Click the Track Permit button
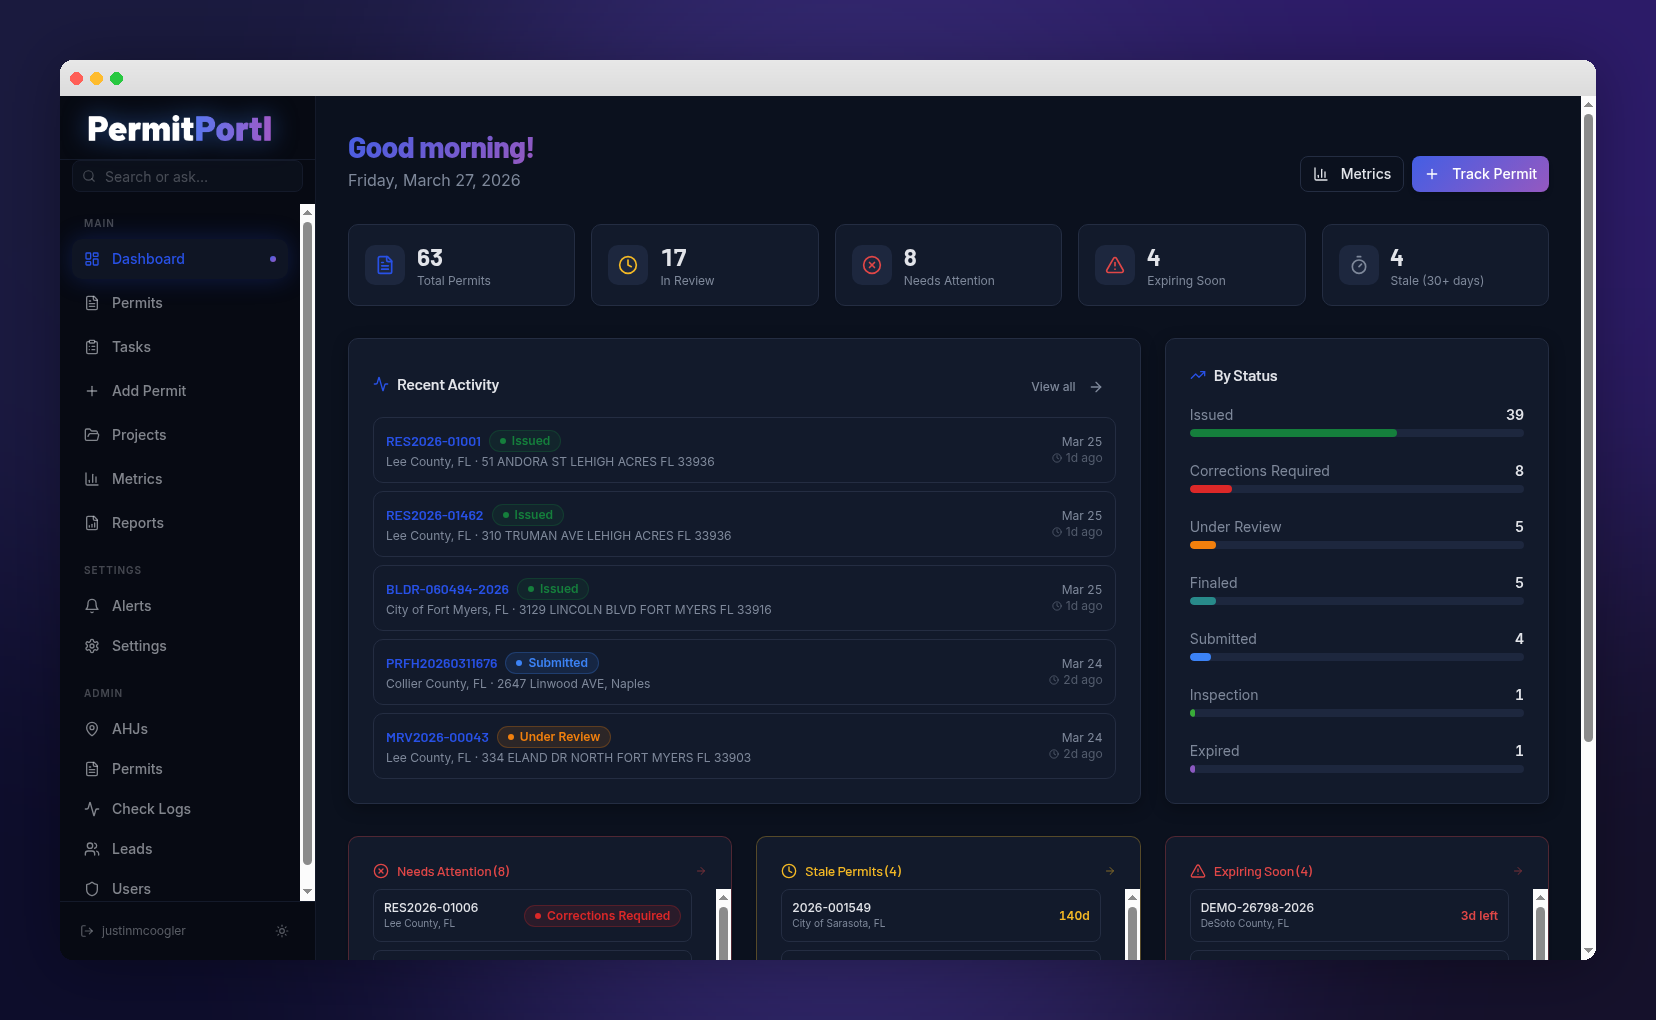Image resolution: width=1656 pixels, height=1020 pixels. click(1480, 174)
